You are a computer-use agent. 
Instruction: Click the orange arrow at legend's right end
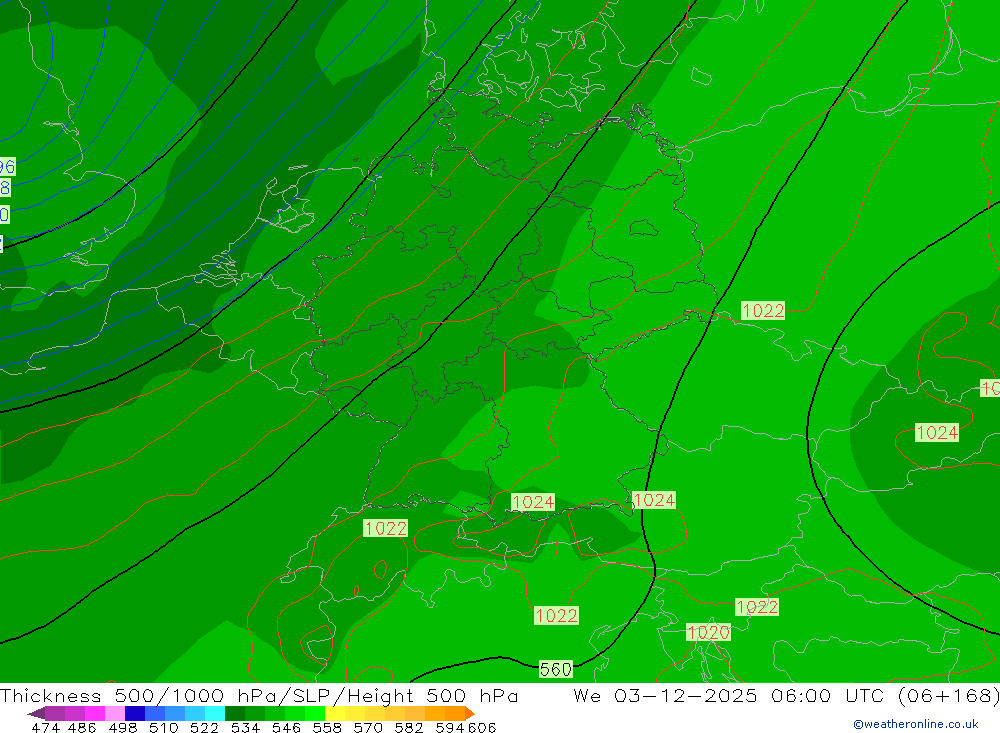470,713
